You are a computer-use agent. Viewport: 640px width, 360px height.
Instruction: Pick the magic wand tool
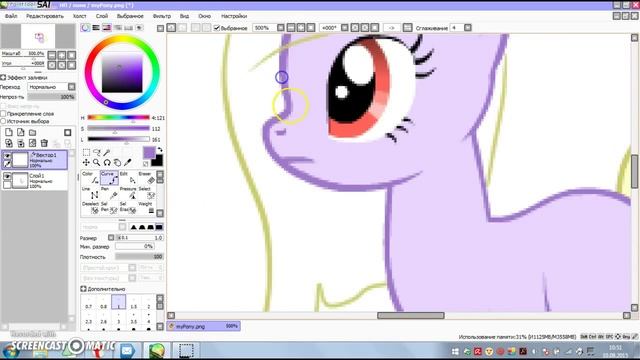tap(107, 152)
